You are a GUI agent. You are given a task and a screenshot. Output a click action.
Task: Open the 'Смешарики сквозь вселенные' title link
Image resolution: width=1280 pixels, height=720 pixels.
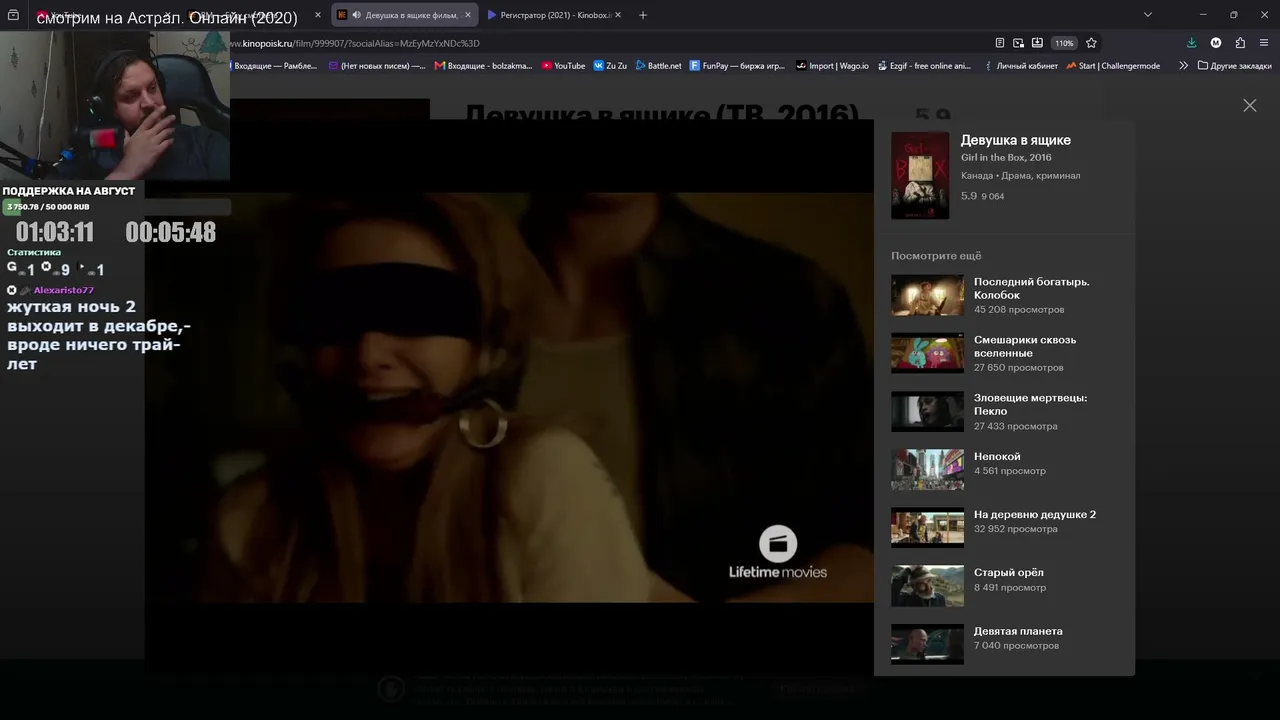[1025, 346]
